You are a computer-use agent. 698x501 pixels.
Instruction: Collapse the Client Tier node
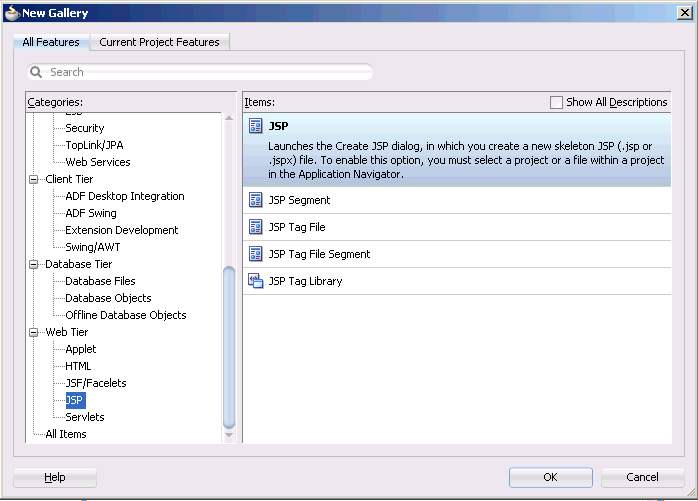(33, 179)
